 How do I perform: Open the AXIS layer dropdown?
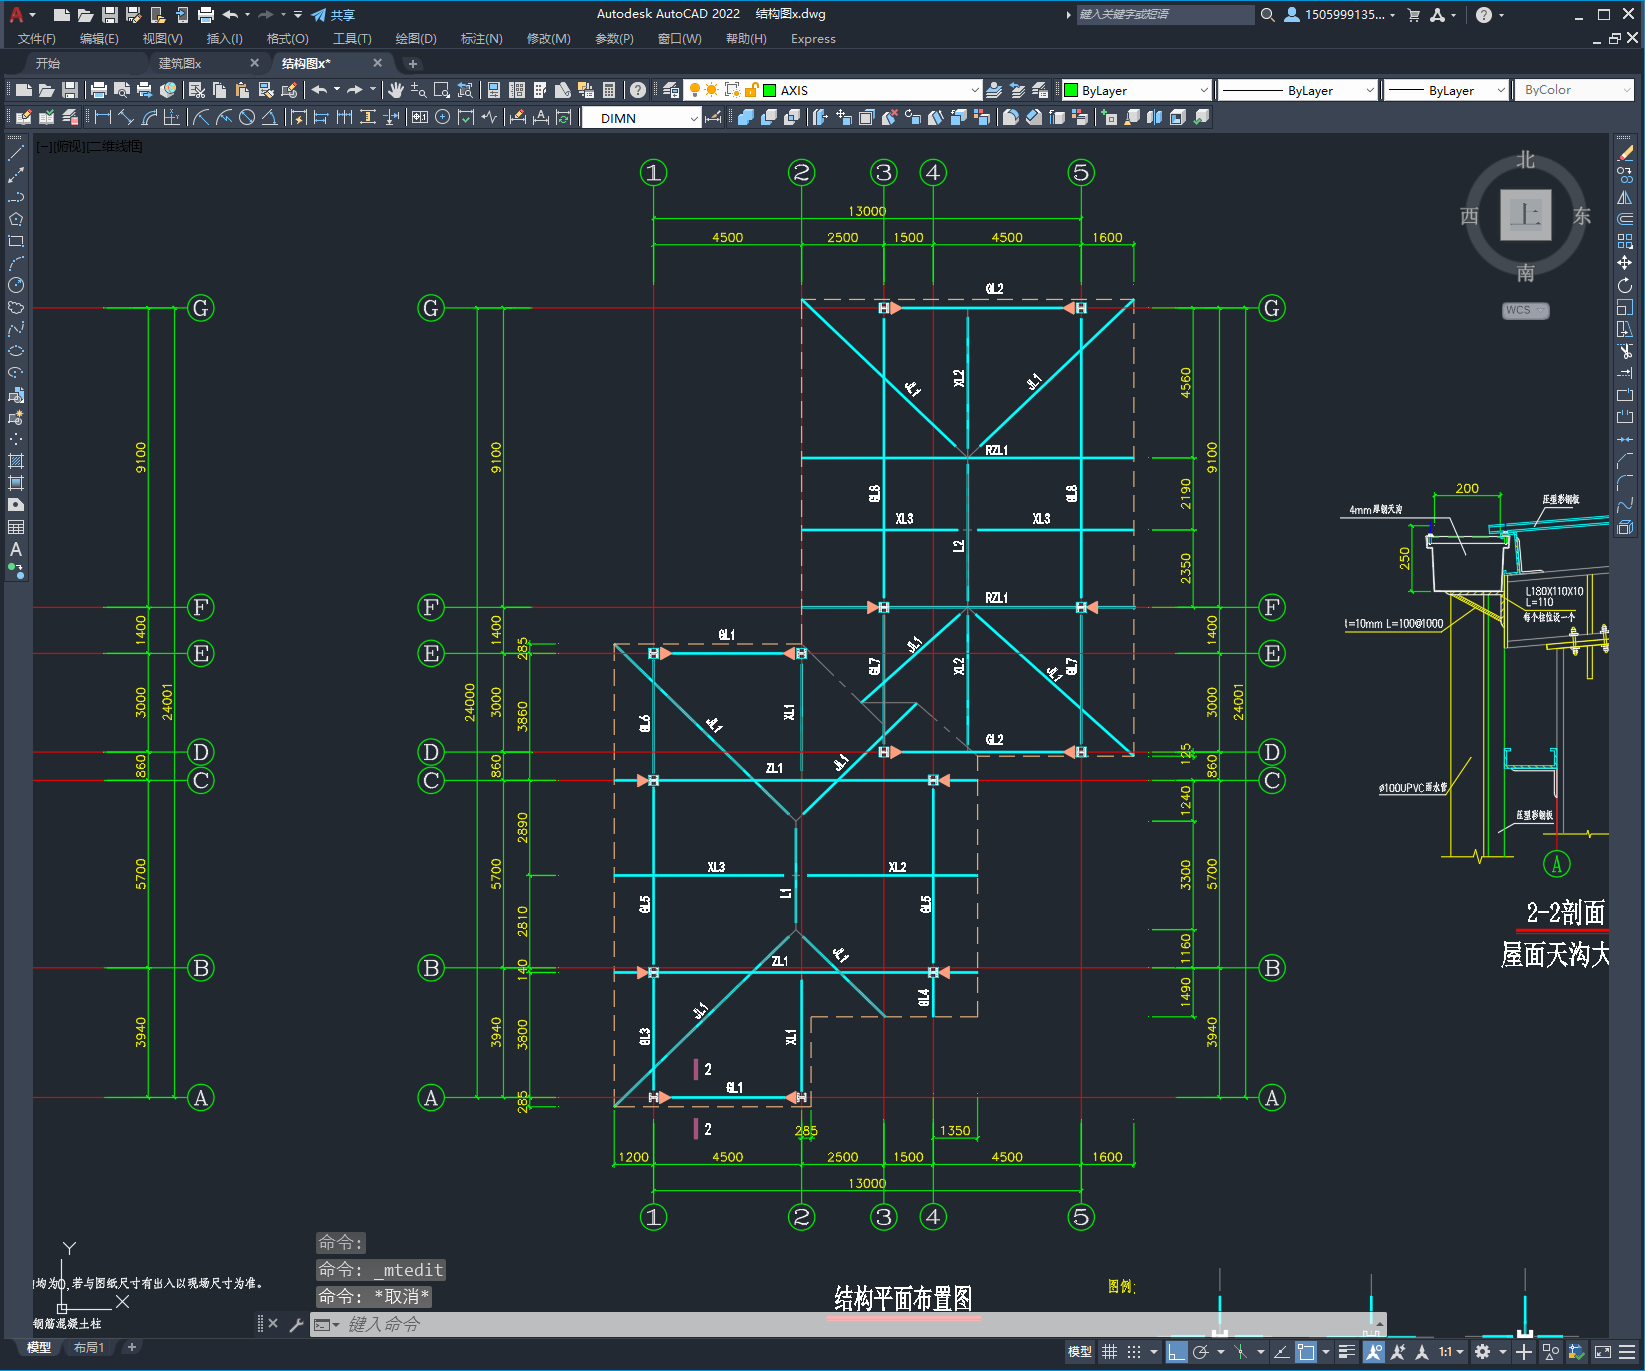pyautogui.click(x=834, y=90)
